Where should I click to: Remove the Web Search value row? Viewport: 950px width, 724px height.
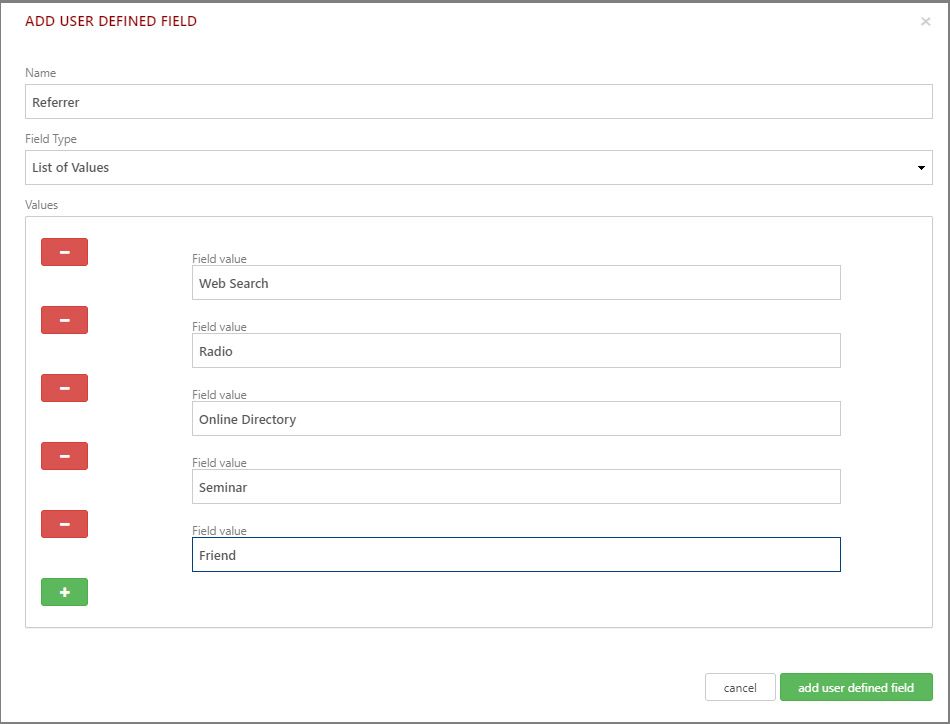(x=64, y=252)
